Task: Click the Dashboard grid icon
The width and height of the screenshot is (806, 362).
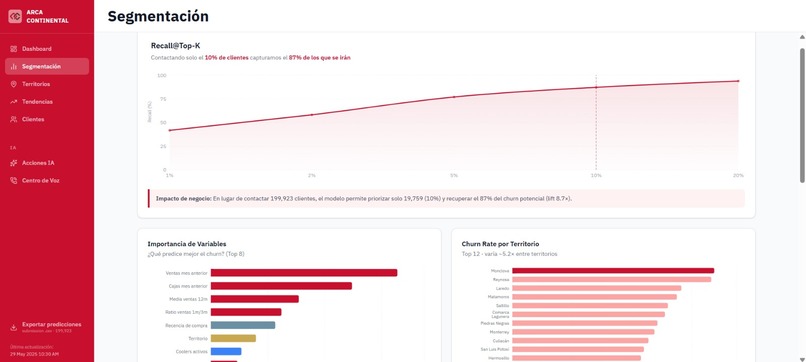Action: 14,49
